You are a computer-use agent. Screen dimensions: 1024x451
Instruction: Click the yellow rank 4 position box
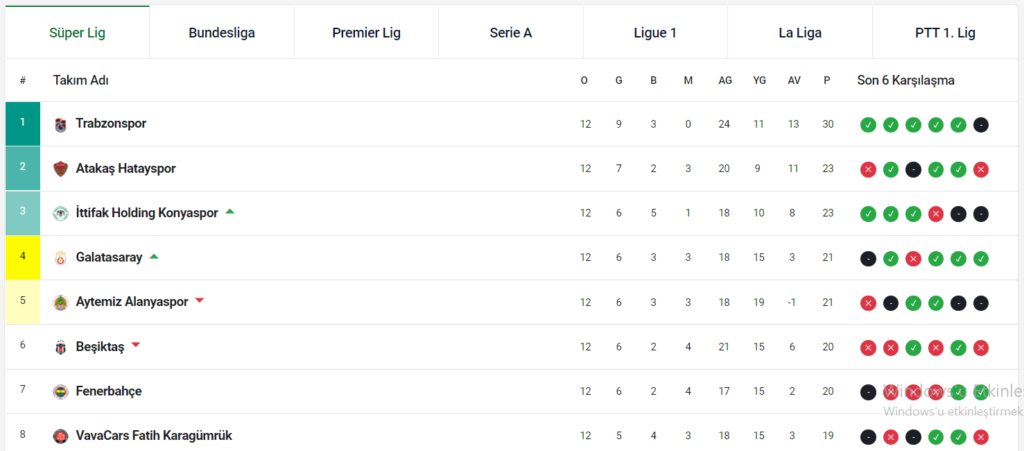[x=23, y=258]
